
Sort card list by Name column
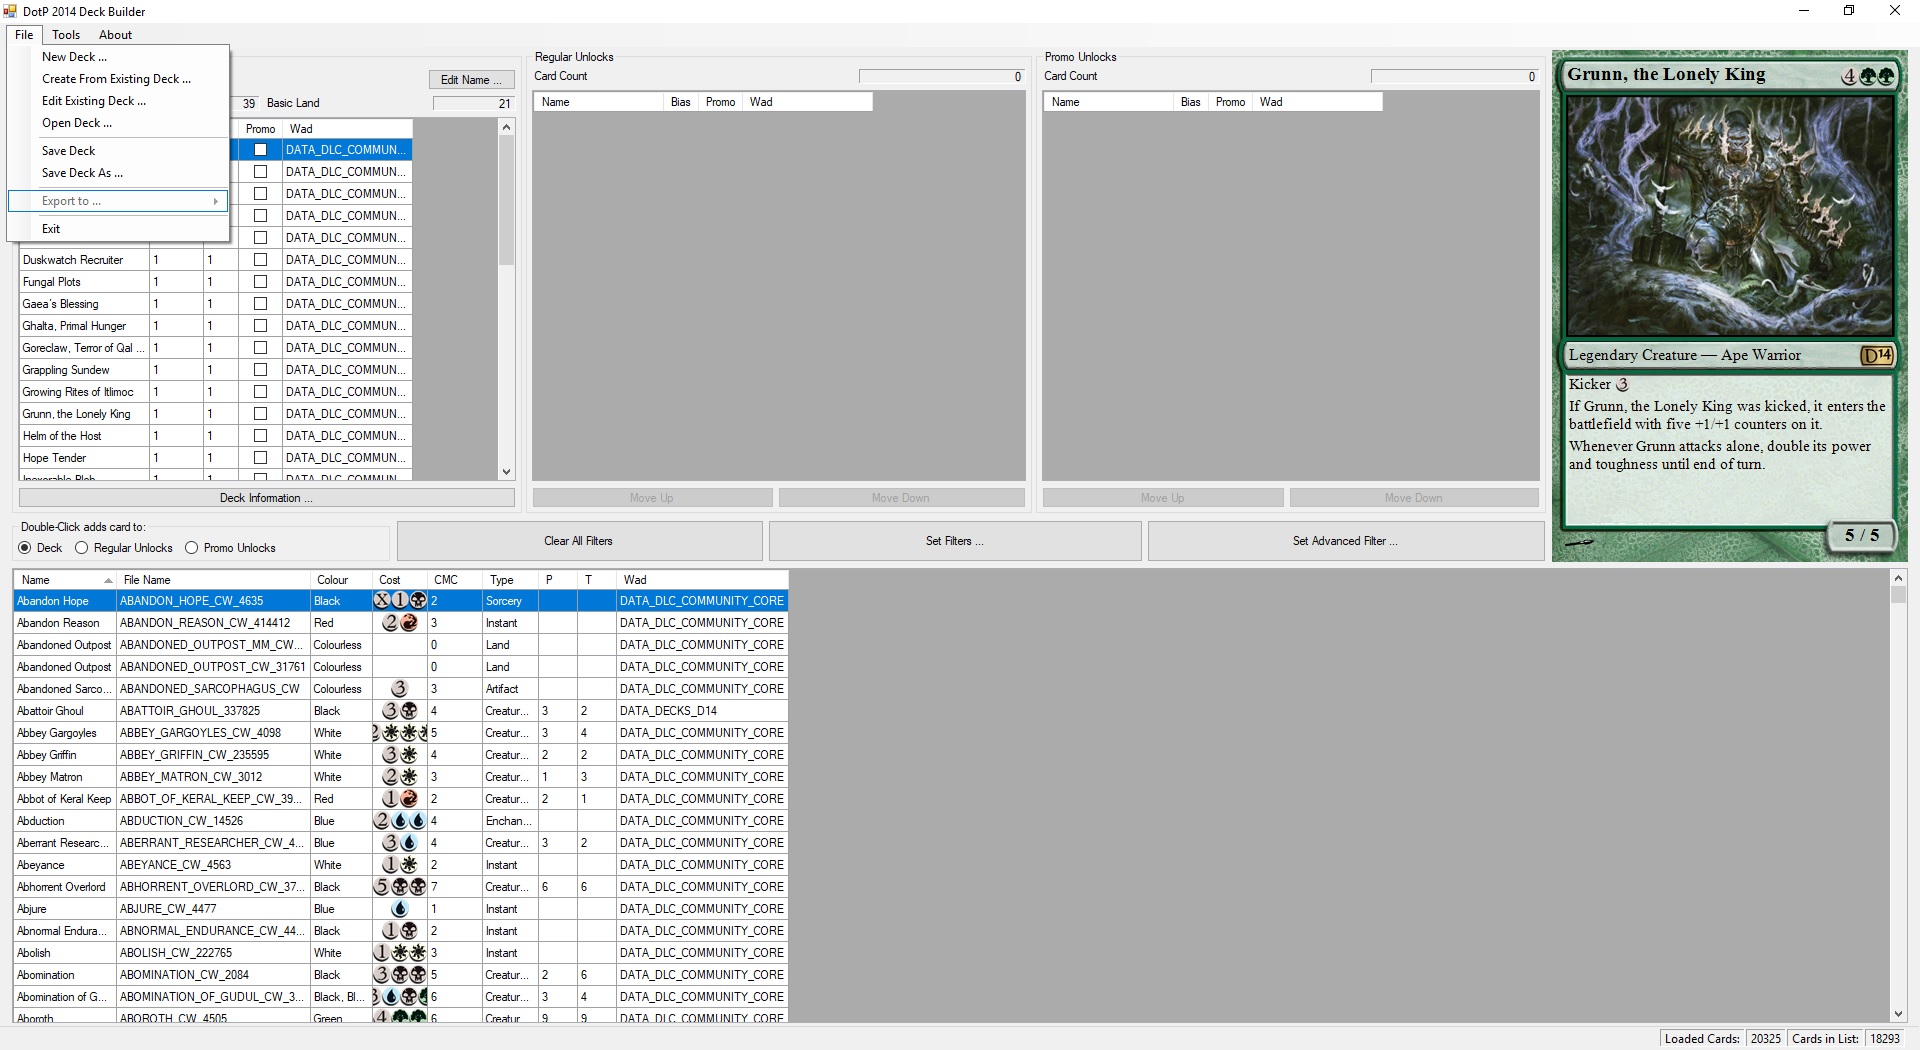(x=65, y=580)
